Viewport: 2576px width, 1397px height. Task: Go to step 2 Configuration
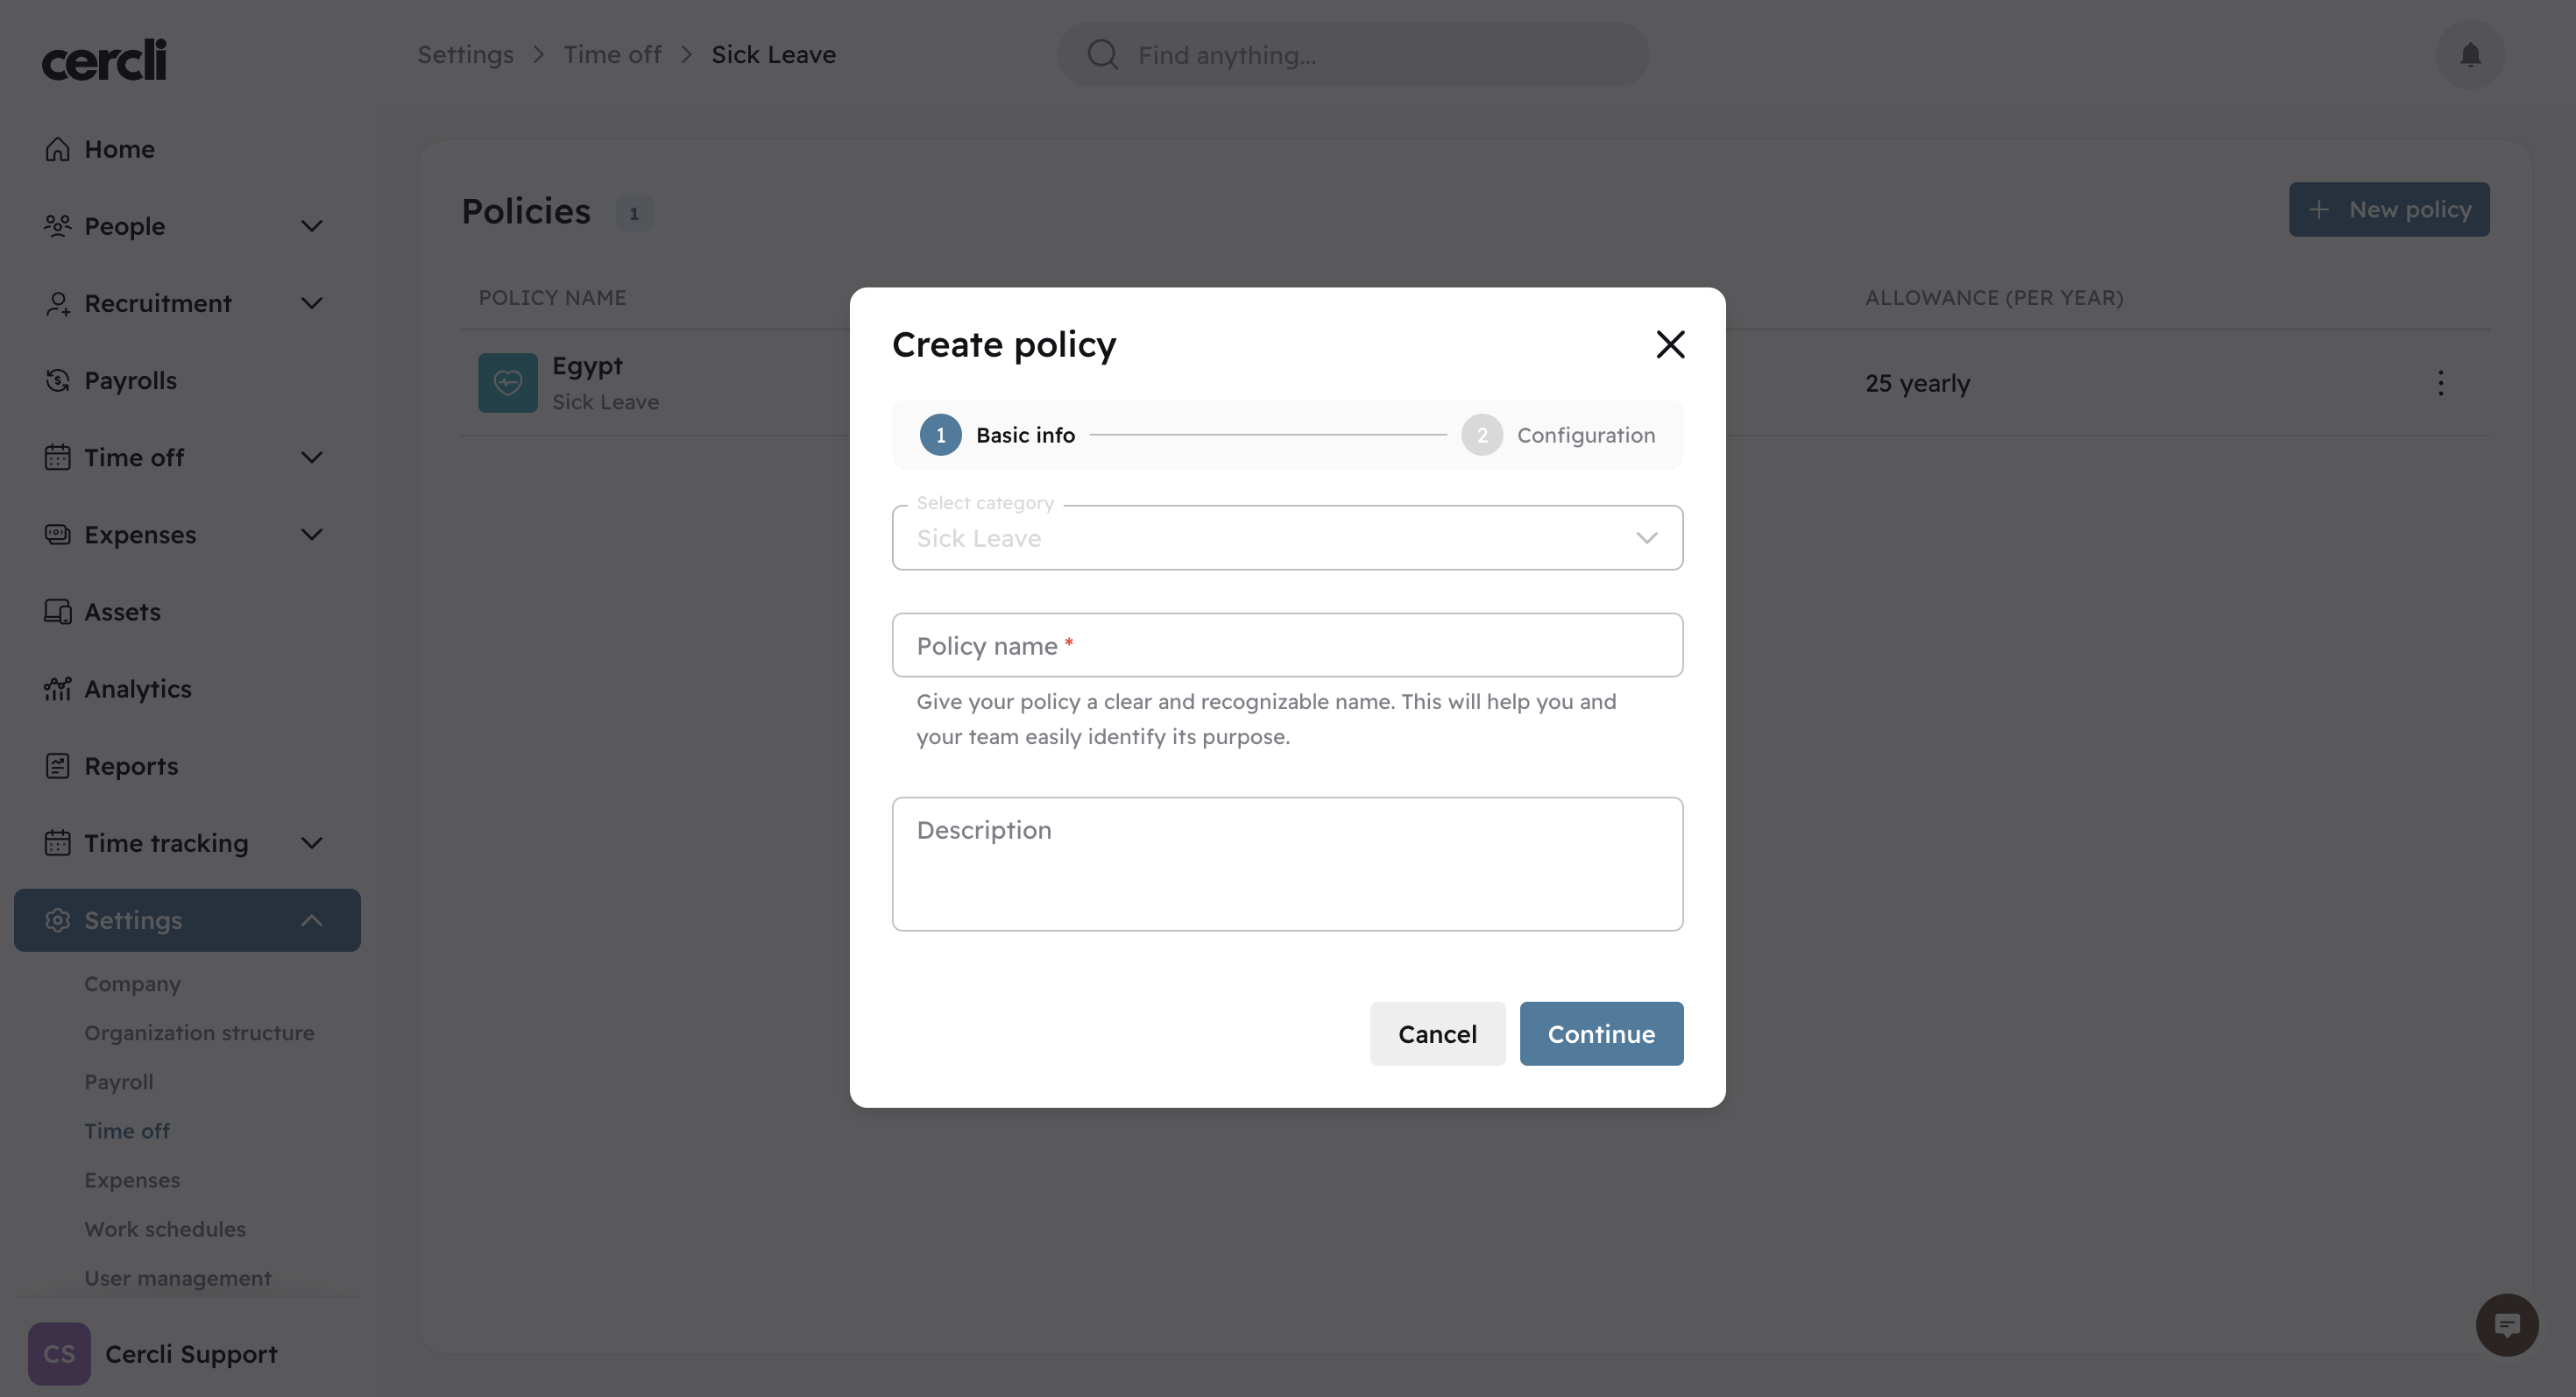point(1558,435)
